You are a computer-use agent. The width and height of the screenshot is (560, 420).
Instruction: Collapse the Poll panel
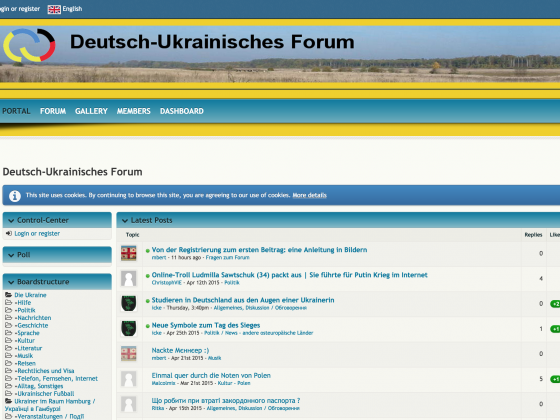click(11, 255)
